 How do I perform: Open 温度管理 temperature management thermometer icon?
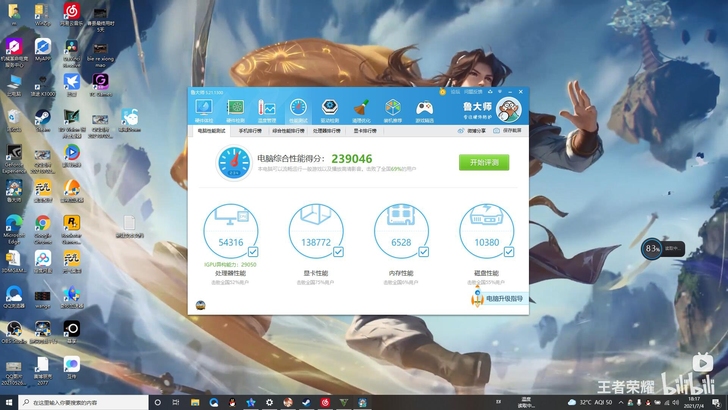(266, 111)
